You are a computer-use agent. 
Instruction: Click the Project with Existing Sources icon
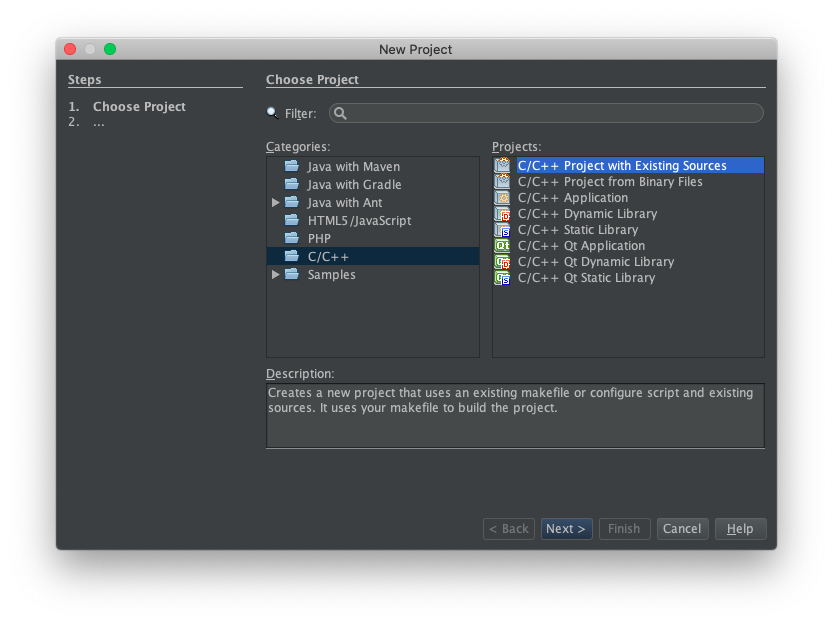502,166
